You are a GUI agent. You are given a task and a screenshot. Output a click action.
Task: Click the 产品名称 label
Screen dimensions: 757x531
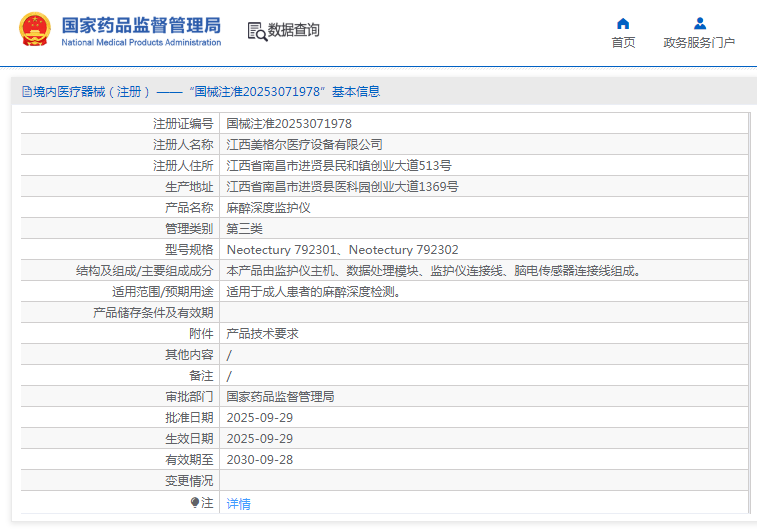click(189, 208)
